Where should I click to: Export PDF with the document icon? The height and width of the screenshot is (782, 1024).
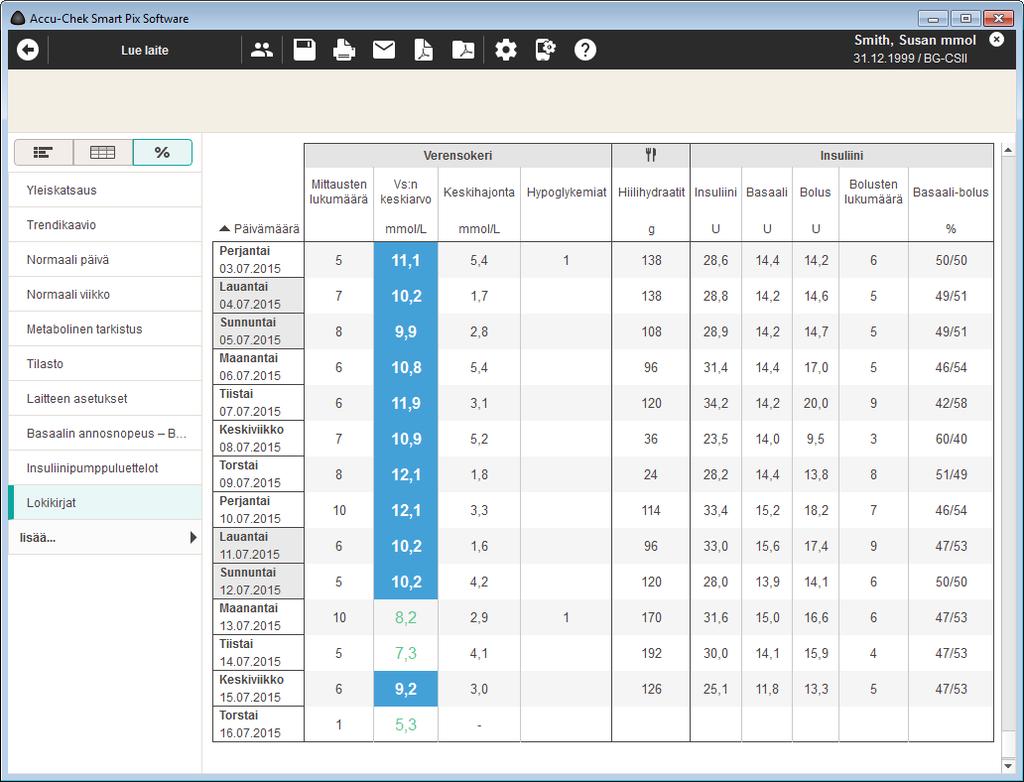[424, 50]
